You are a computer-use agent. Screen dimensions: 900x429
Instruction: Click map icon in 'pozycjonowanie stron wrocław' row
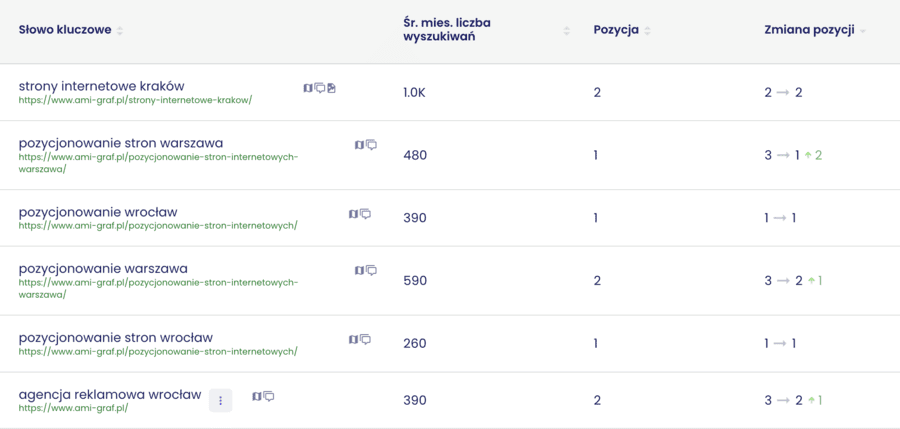coord(353,339)
